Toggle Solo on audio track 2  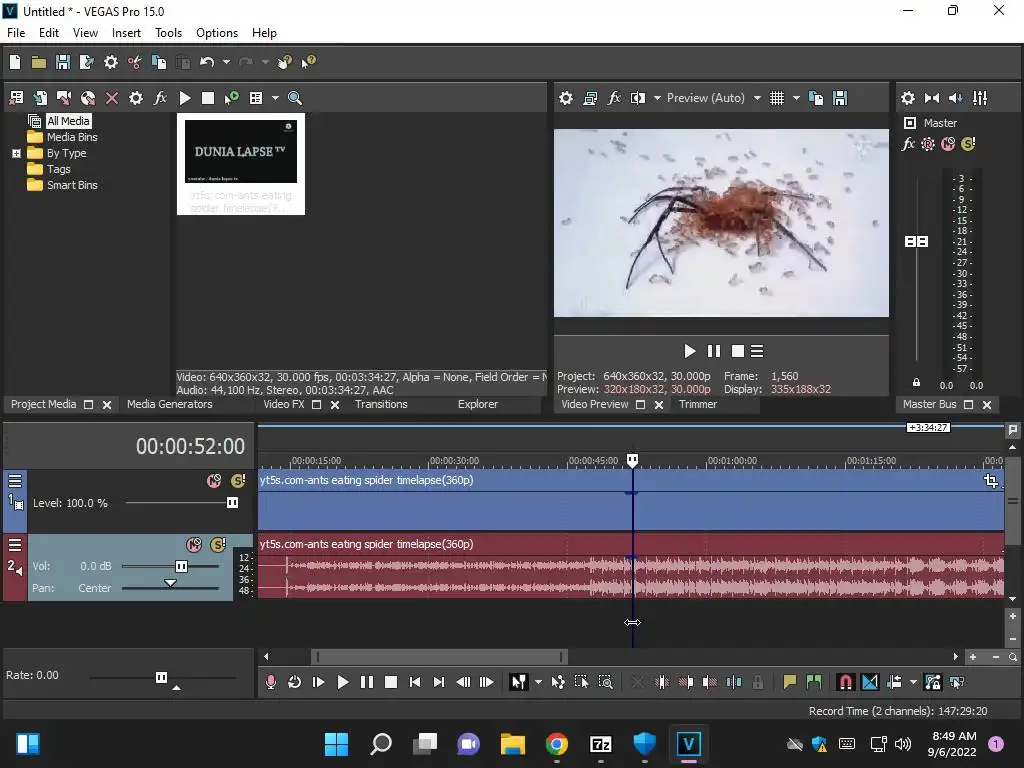[x=218, y=545]
